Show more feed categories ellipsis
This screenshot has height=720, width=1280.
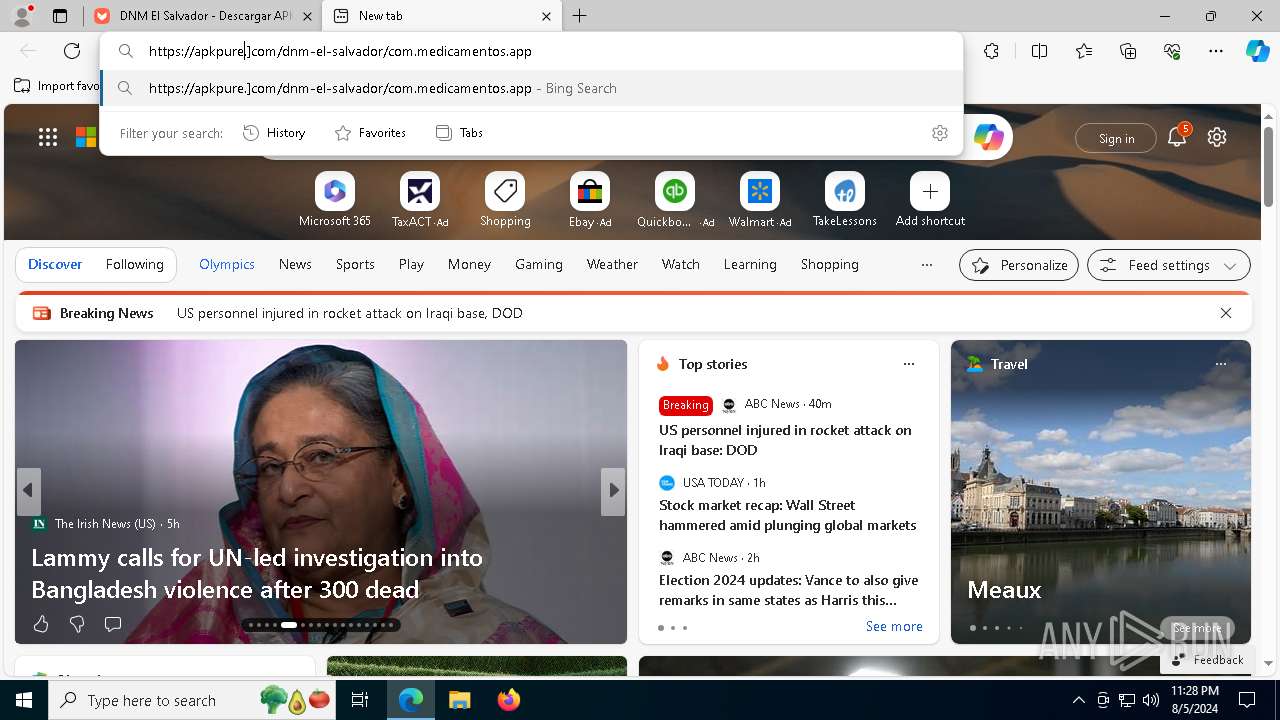(x=926, y=265)
